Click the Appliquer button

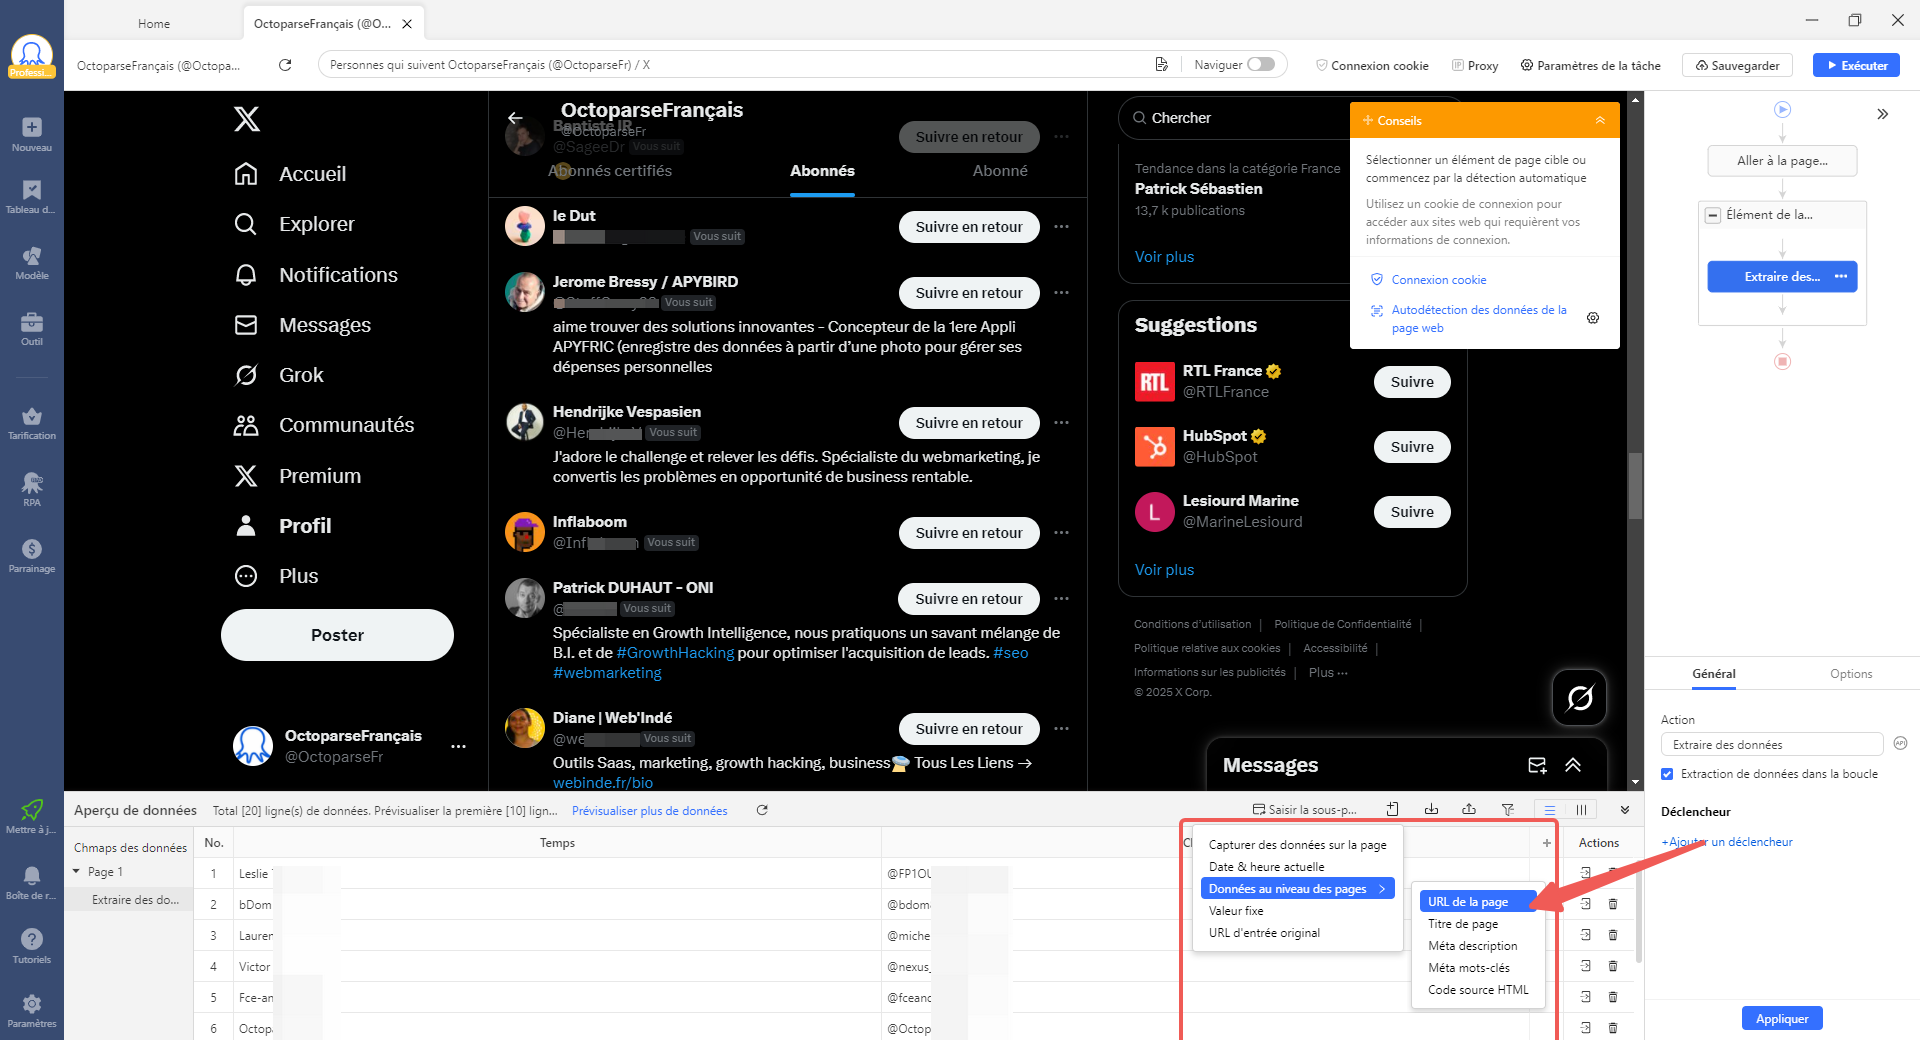coord(1781,1017)
